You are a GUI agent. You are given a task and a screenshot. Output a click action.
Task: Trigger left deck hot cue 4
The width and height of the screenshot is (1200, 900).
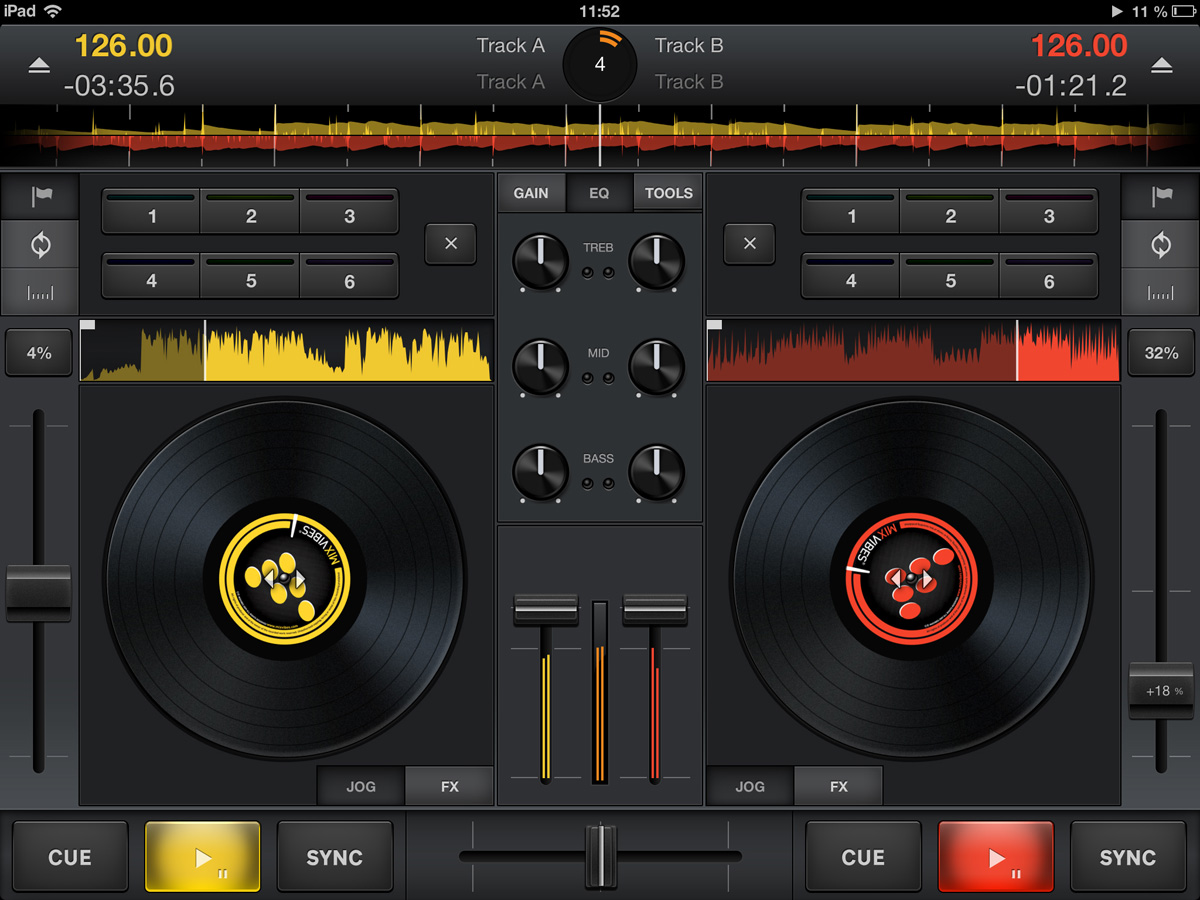tap(151, 277)
